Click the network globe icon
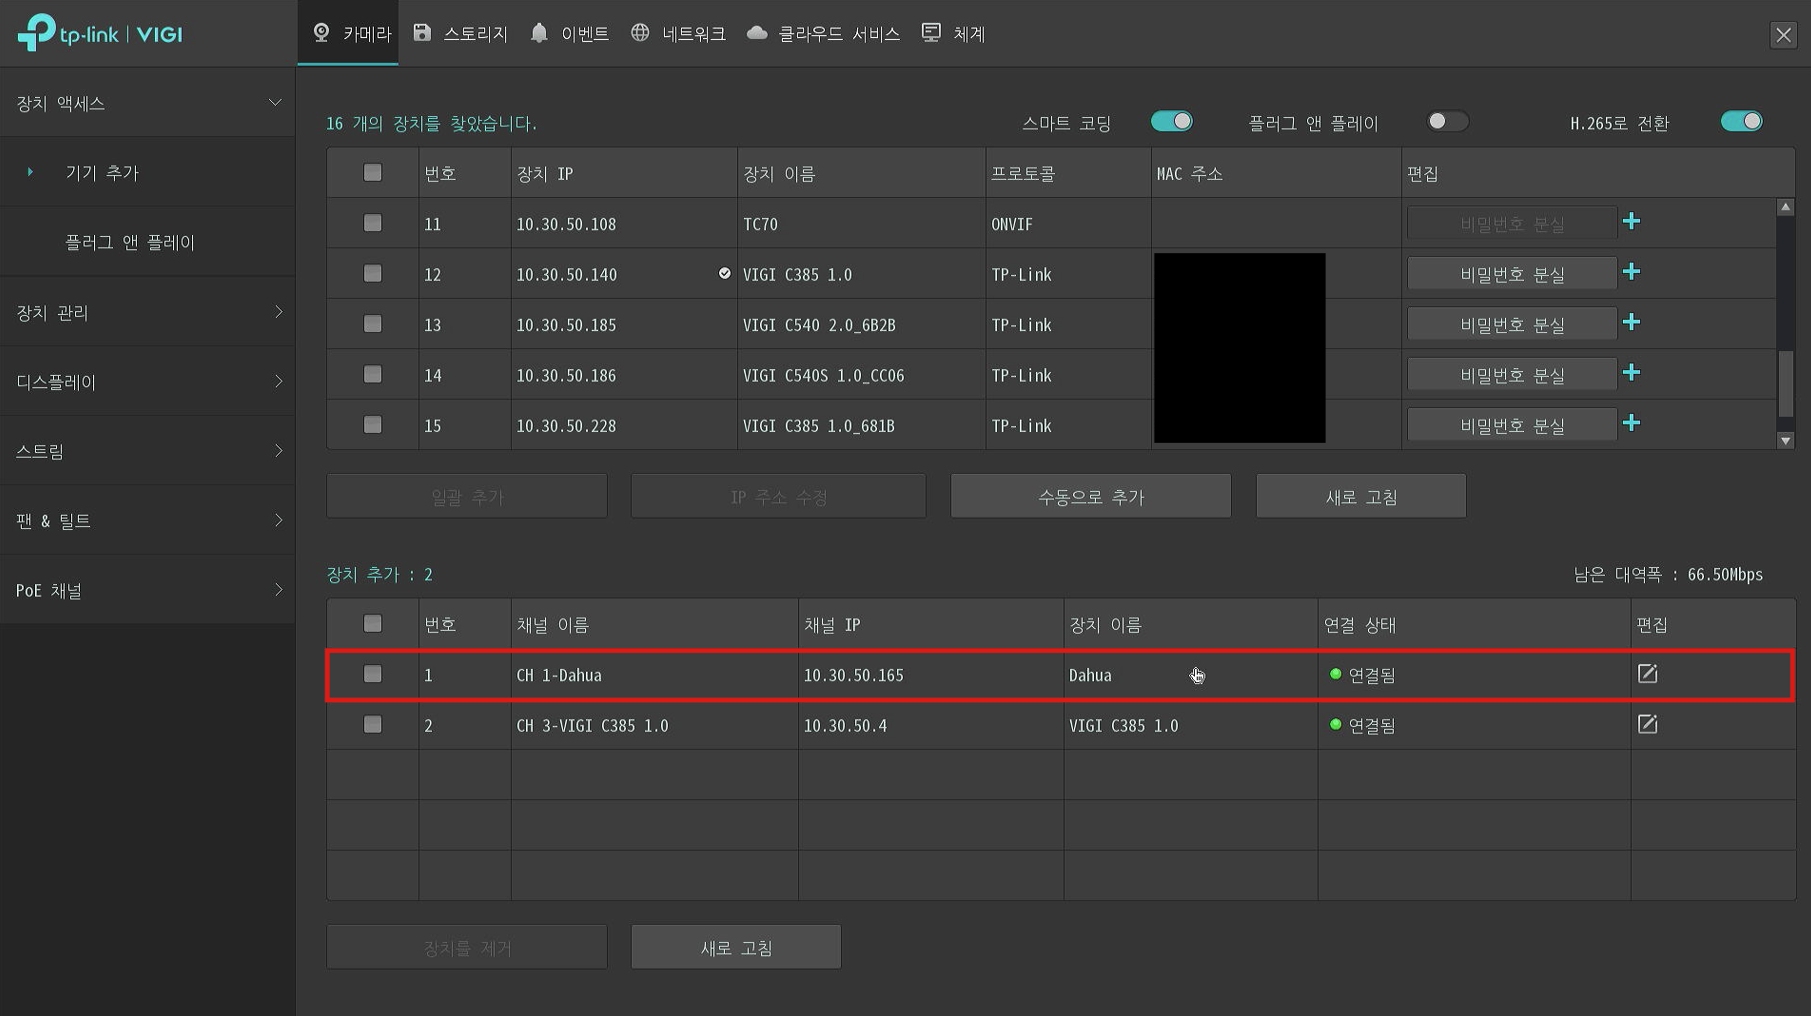The height and width of the screenshot is (1016, 1811). (x=640, y=33)
